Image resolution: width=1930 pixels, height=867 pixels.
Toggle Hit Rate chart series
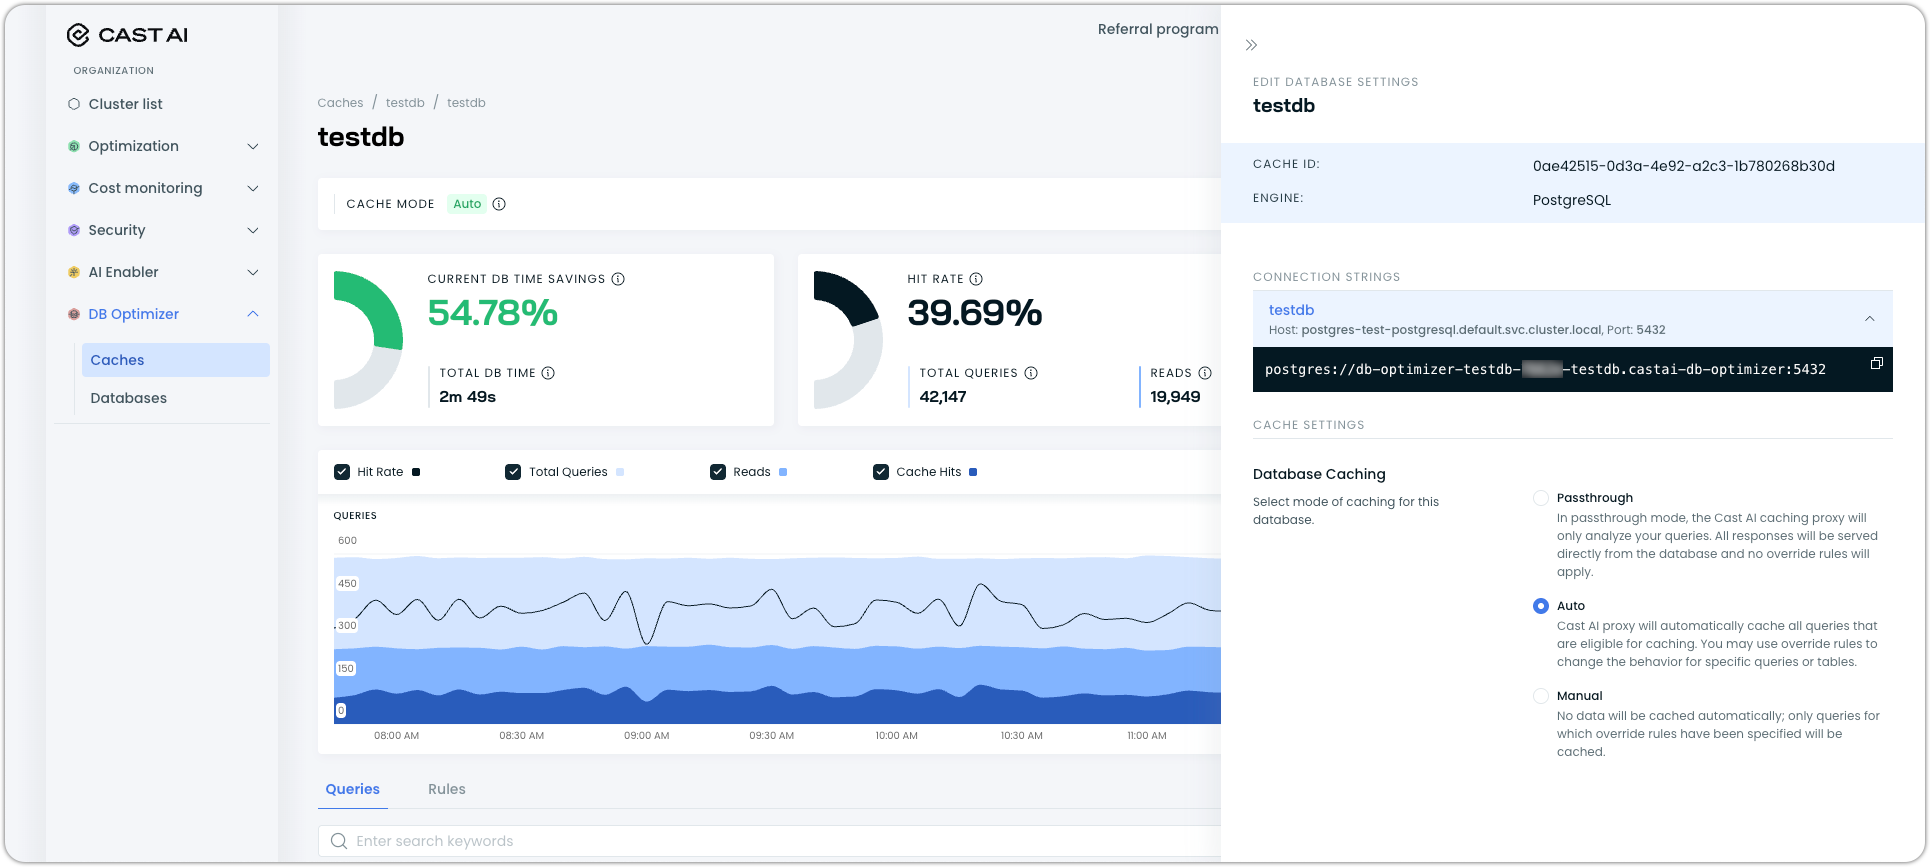342,472
